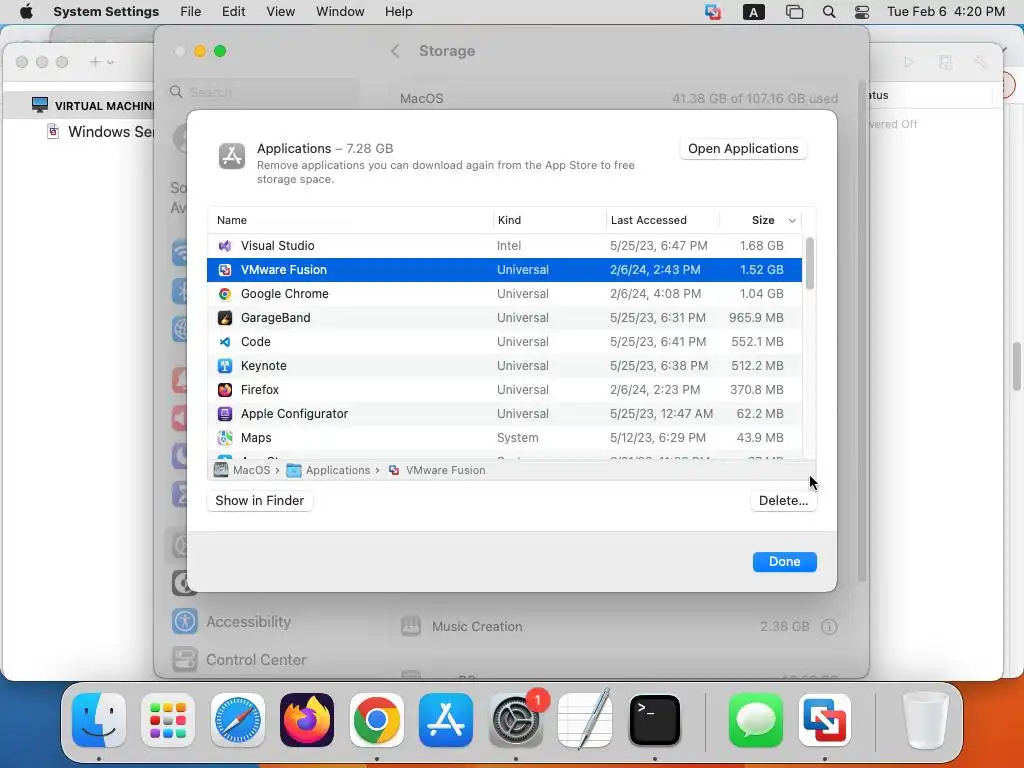This screenshot has height=768, width=1024.
Task: Launch Firefox from the Dock
Action: [307, 720]
